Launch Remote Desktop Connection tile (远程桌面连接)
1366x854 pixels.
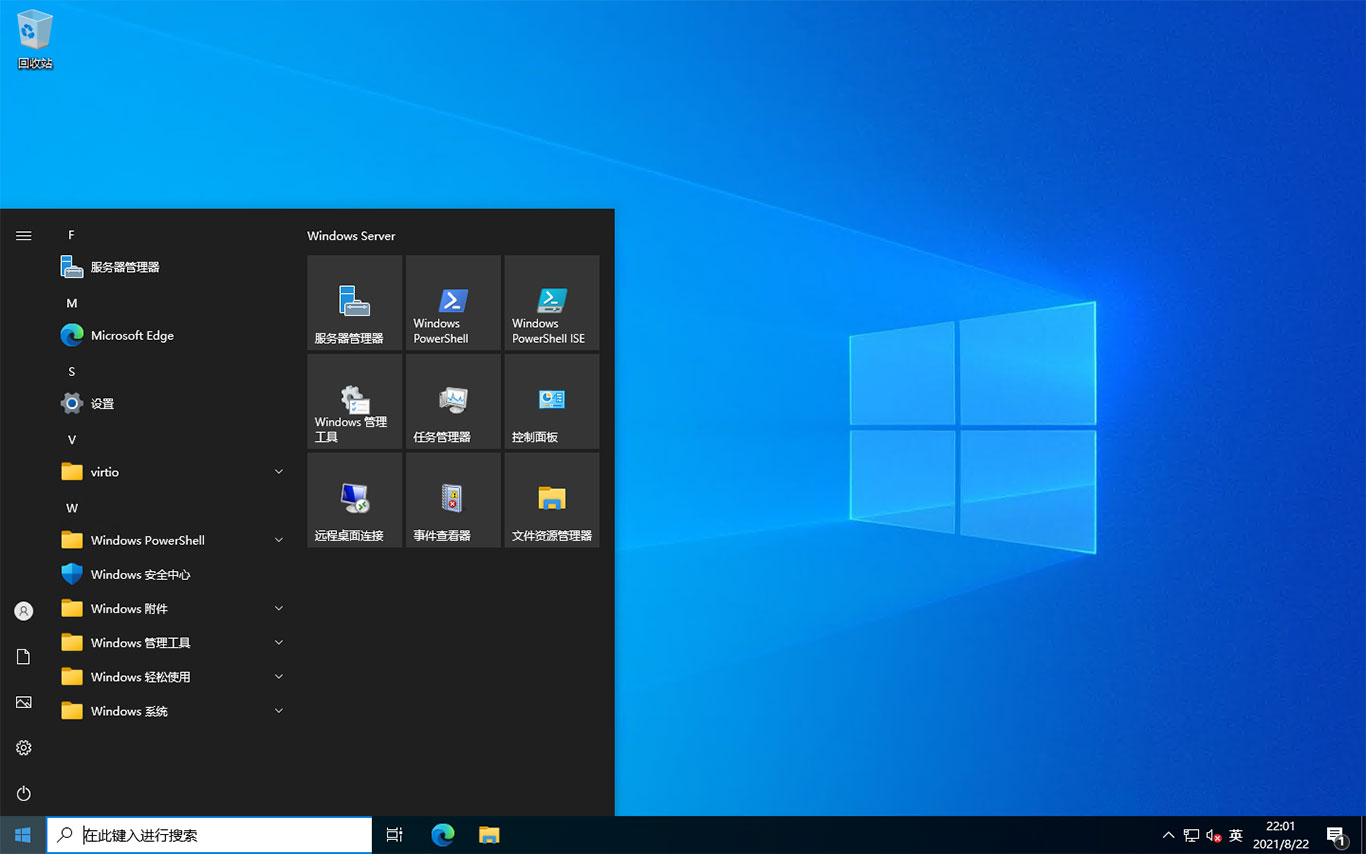354,499
